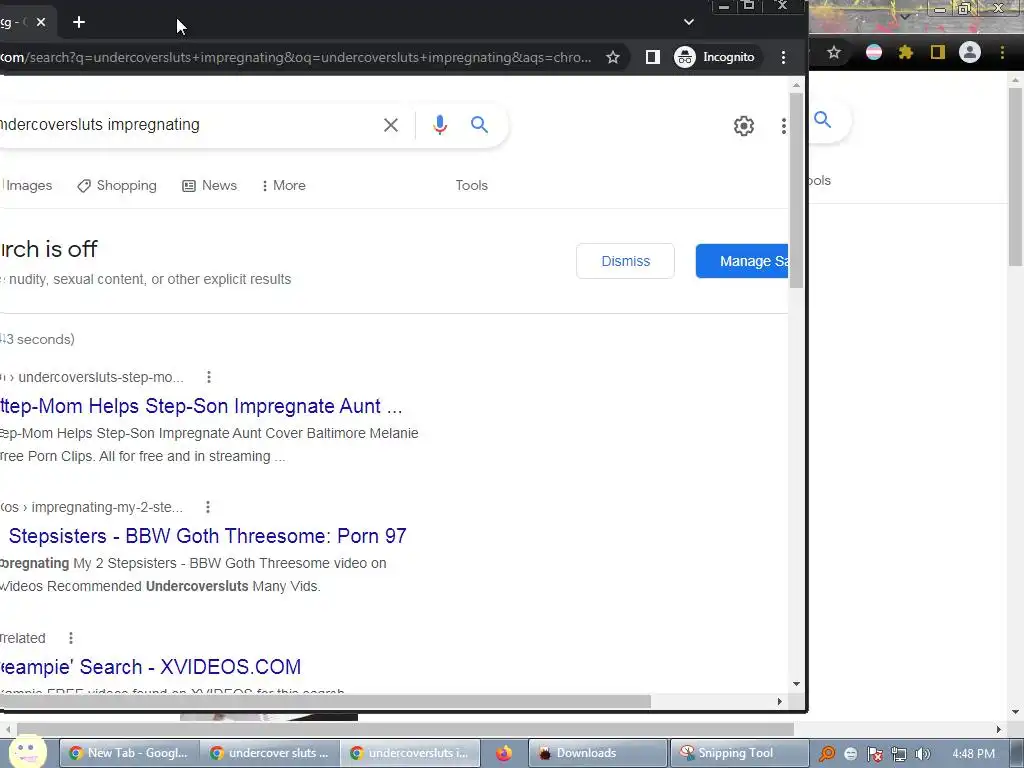Switch to the News results tab
Screen dimensions: 1024x768
click(x=210, y=185)
